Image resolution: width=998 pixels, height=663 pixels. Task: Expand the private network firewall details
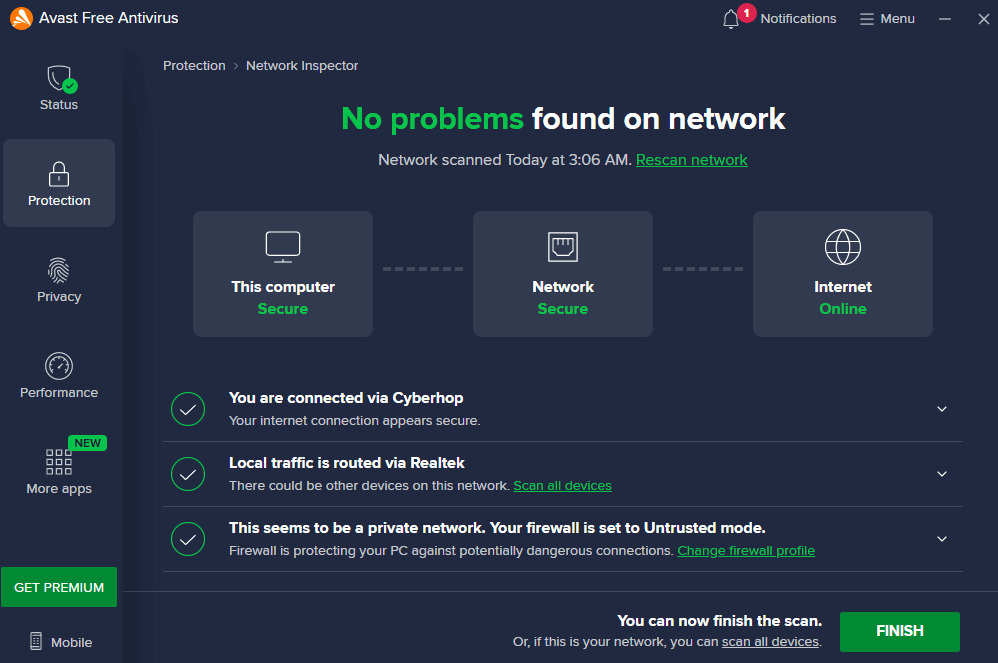click(x=942, y=539)
